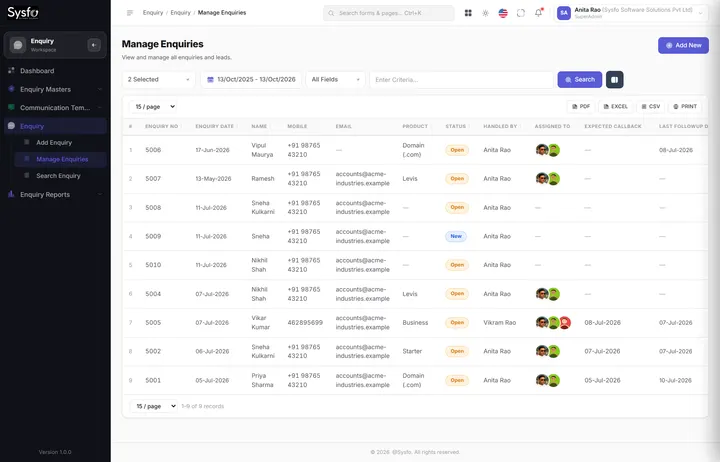Change bottom 15 / page selector
Screen dimensions: 720x462
(154, 406)
